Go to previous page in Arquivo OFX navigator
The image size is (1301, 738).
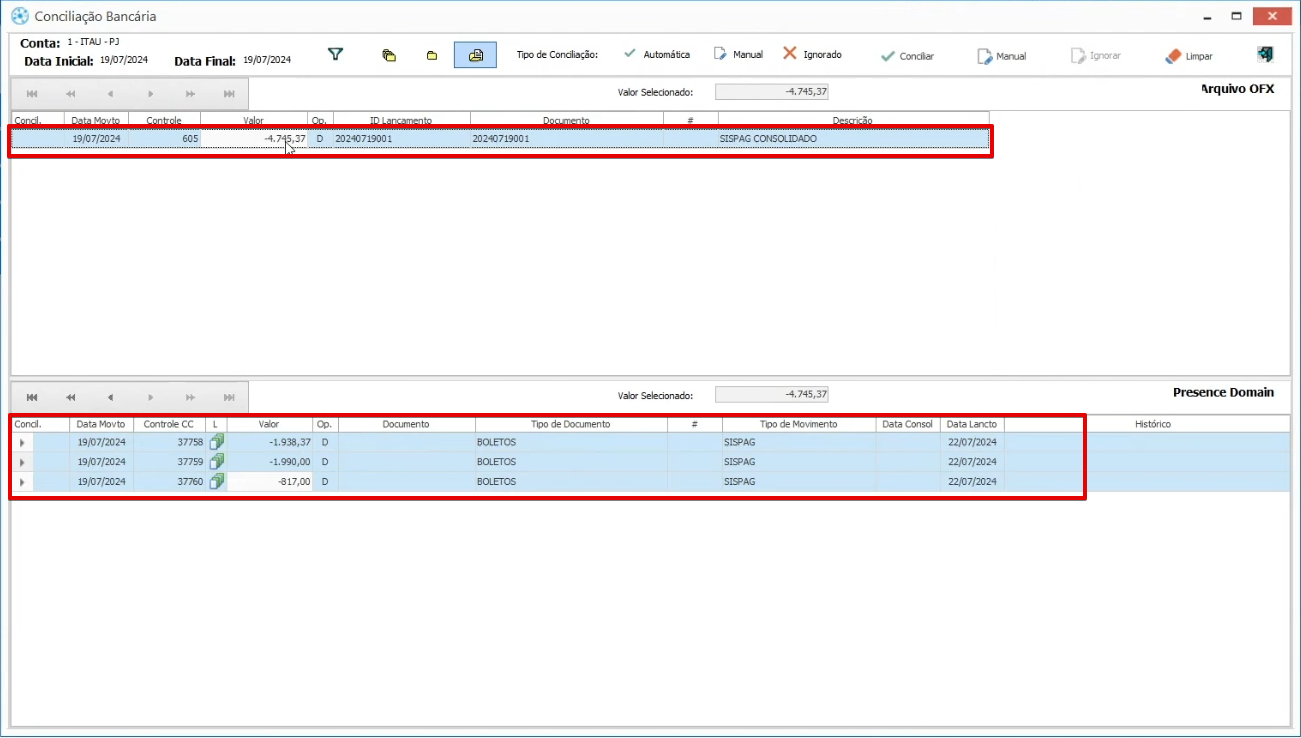[71, 94]
